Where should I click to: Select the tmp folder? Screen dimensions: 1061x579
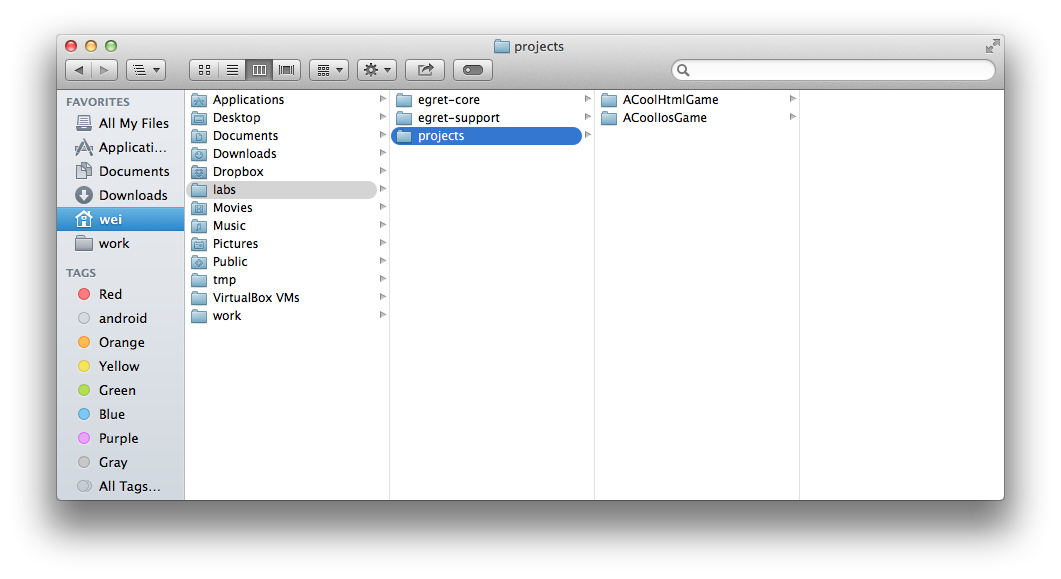(x=281, y=279)
